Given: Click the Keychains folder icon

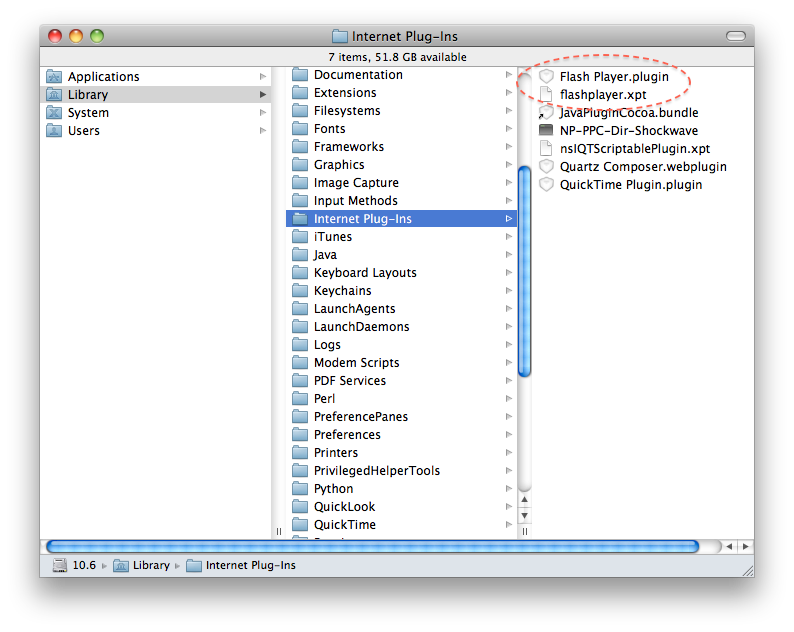Looking at the screenshot, I should coord(300,291).
